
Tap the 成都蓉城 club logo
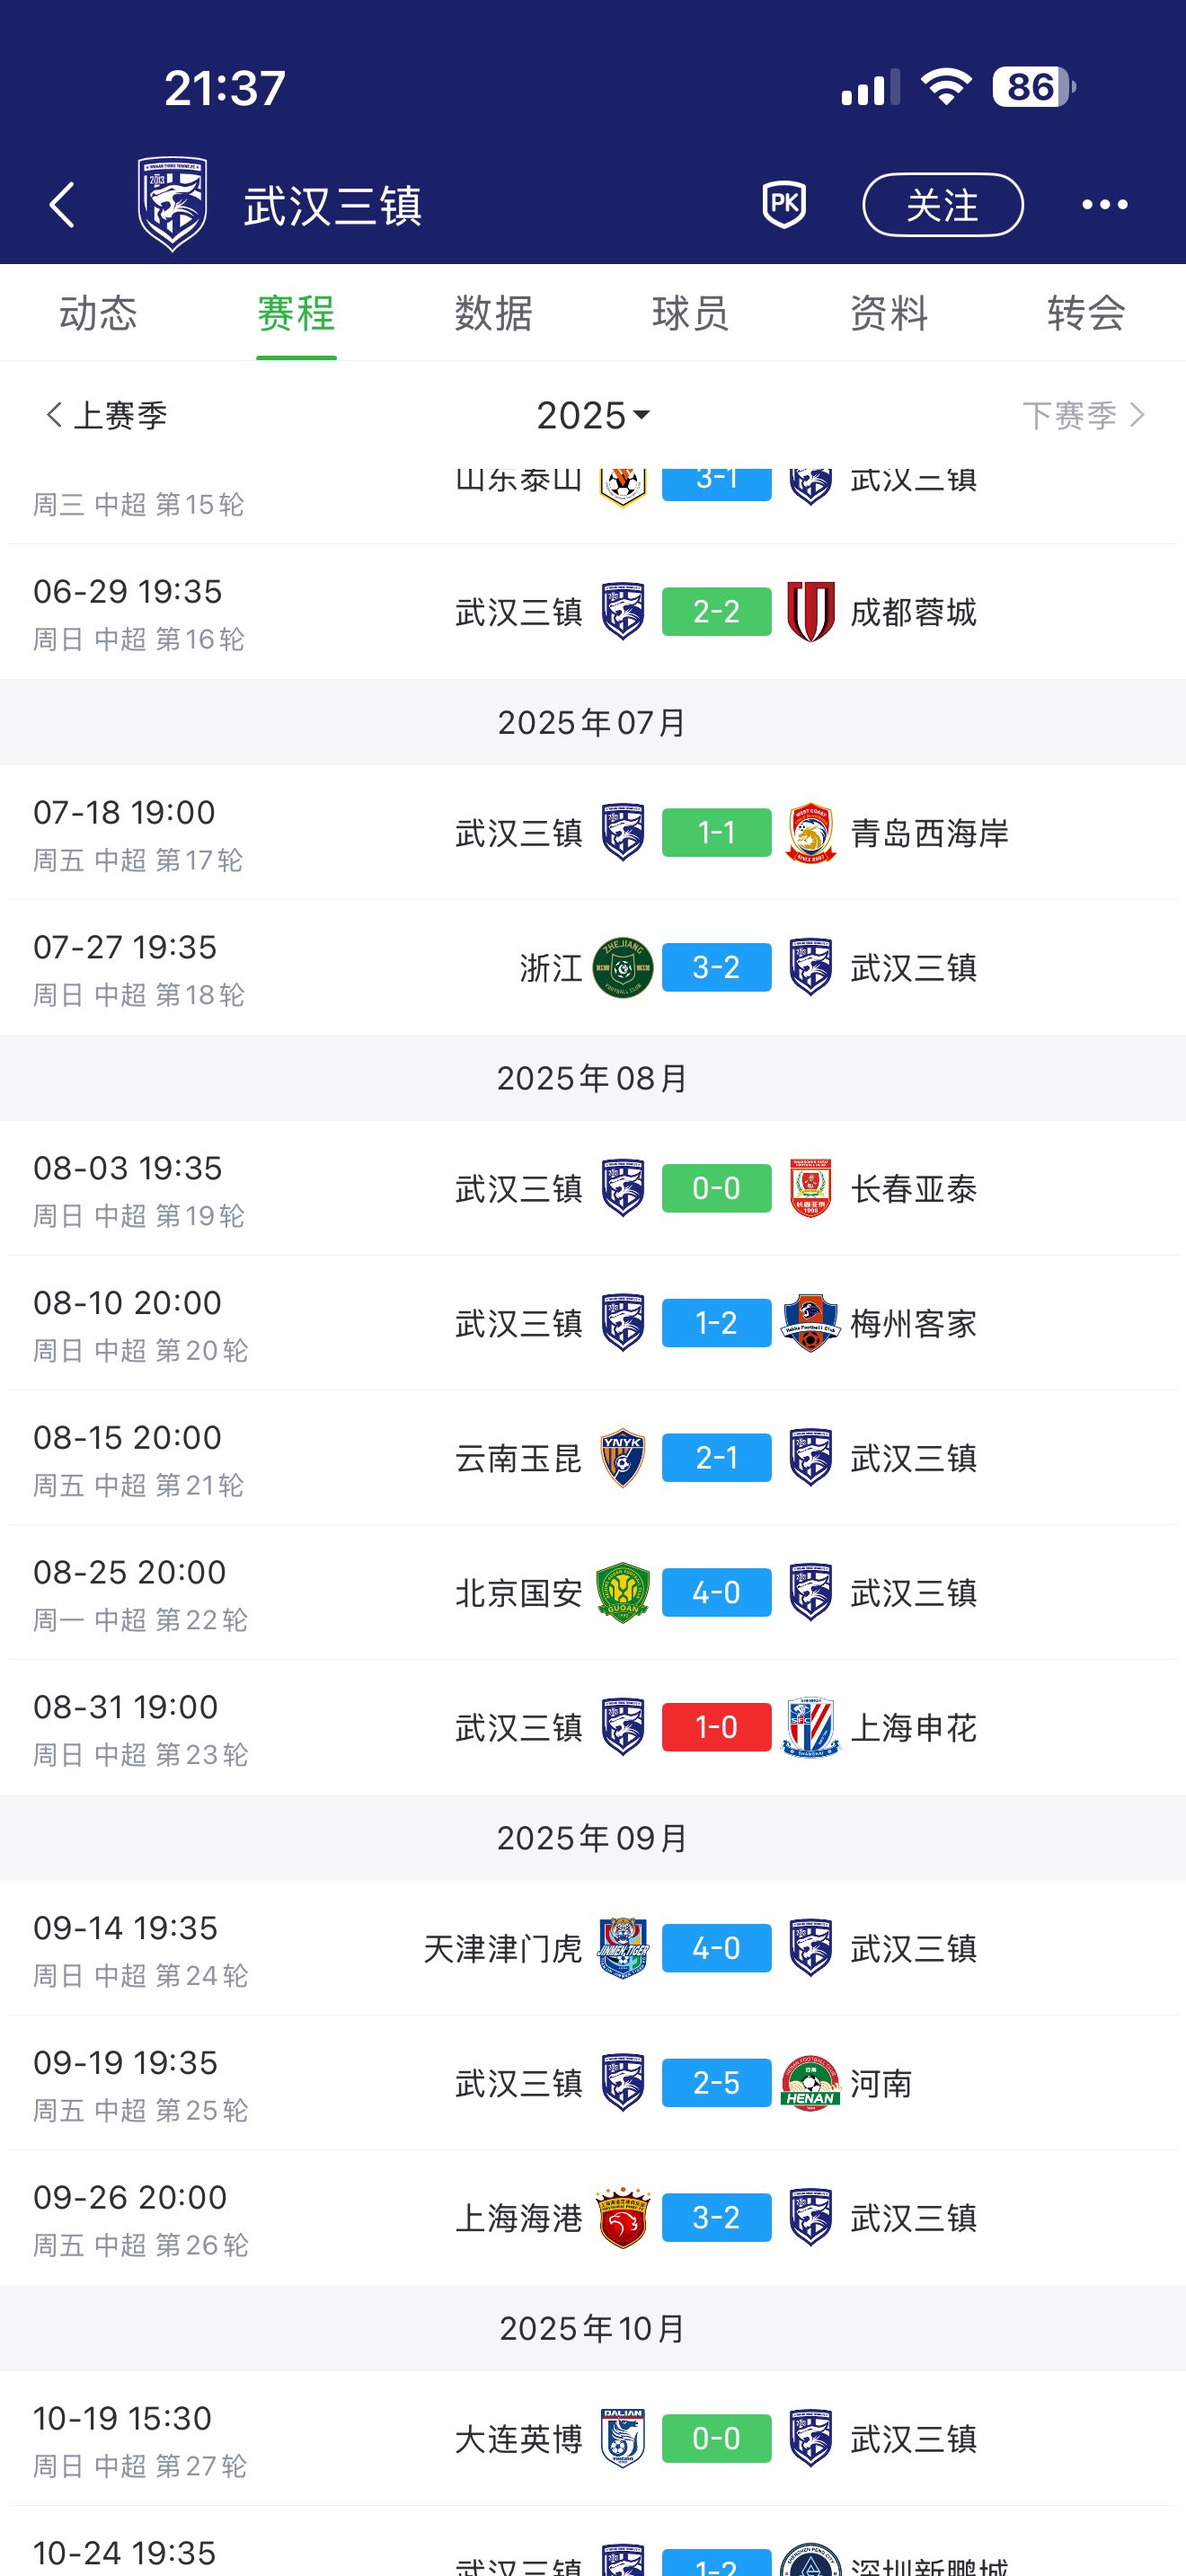[810, 611]
